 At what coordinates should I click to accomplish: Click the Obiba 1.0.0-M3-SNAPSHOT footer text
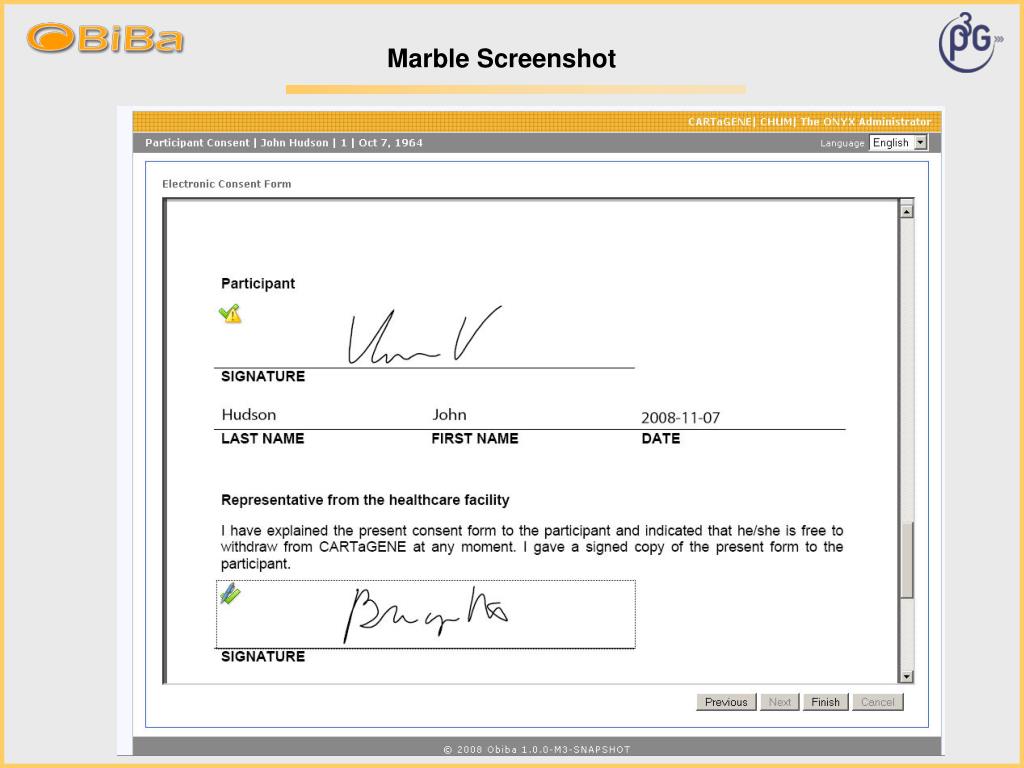click(537, 750)
